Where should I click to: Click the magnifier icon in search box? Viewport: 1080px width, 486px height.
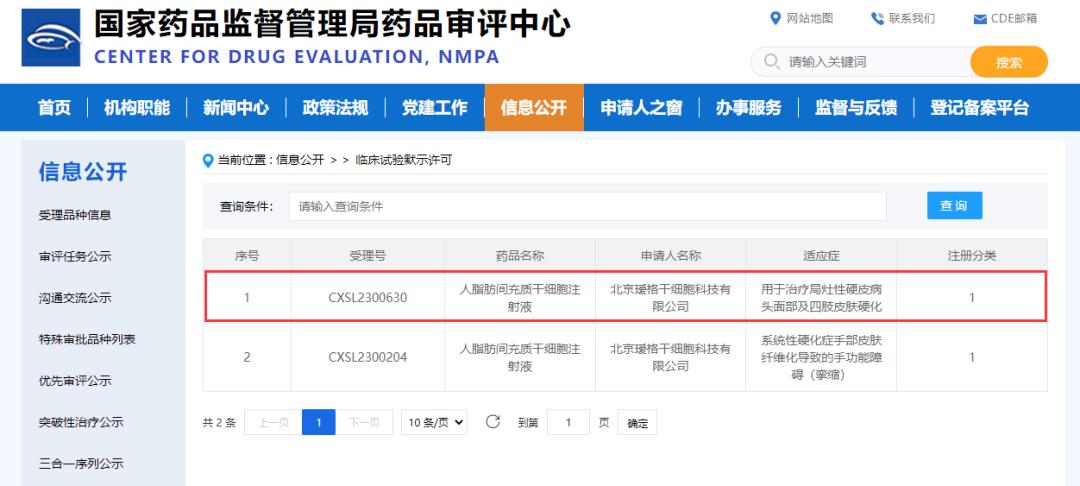772,62
